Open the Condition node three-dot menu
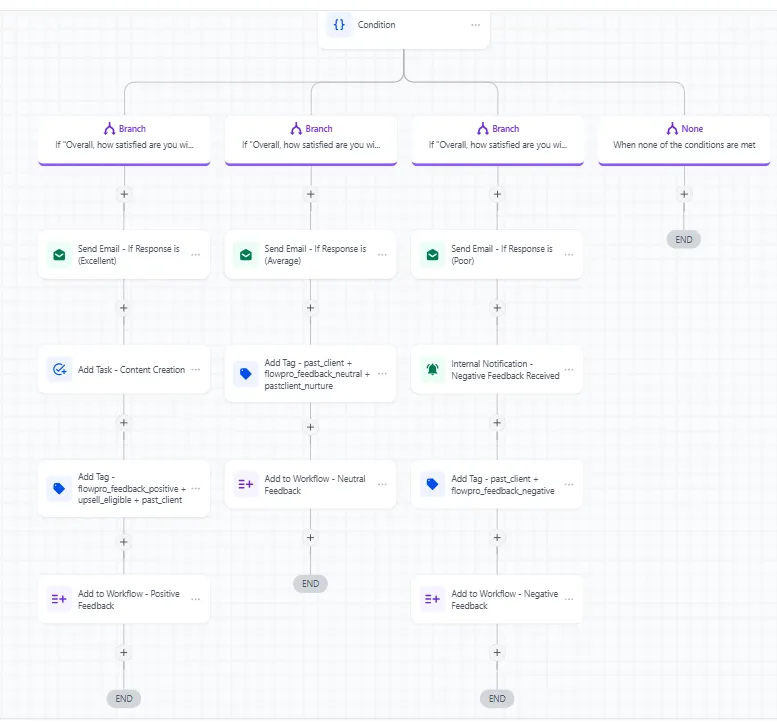The height and width of the screenshot is (726, 777). 475,25
